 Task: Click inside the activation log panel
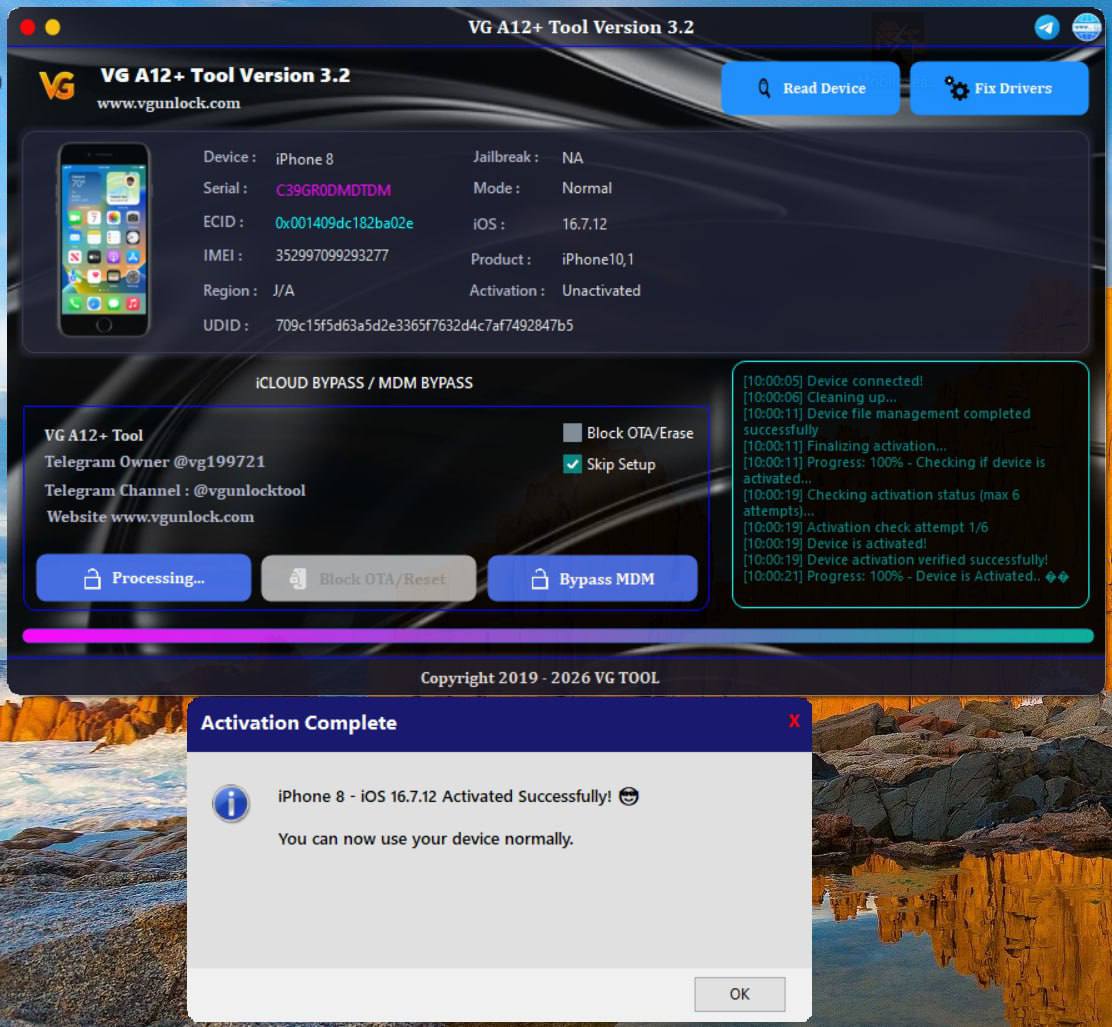[x=910, y=485]
